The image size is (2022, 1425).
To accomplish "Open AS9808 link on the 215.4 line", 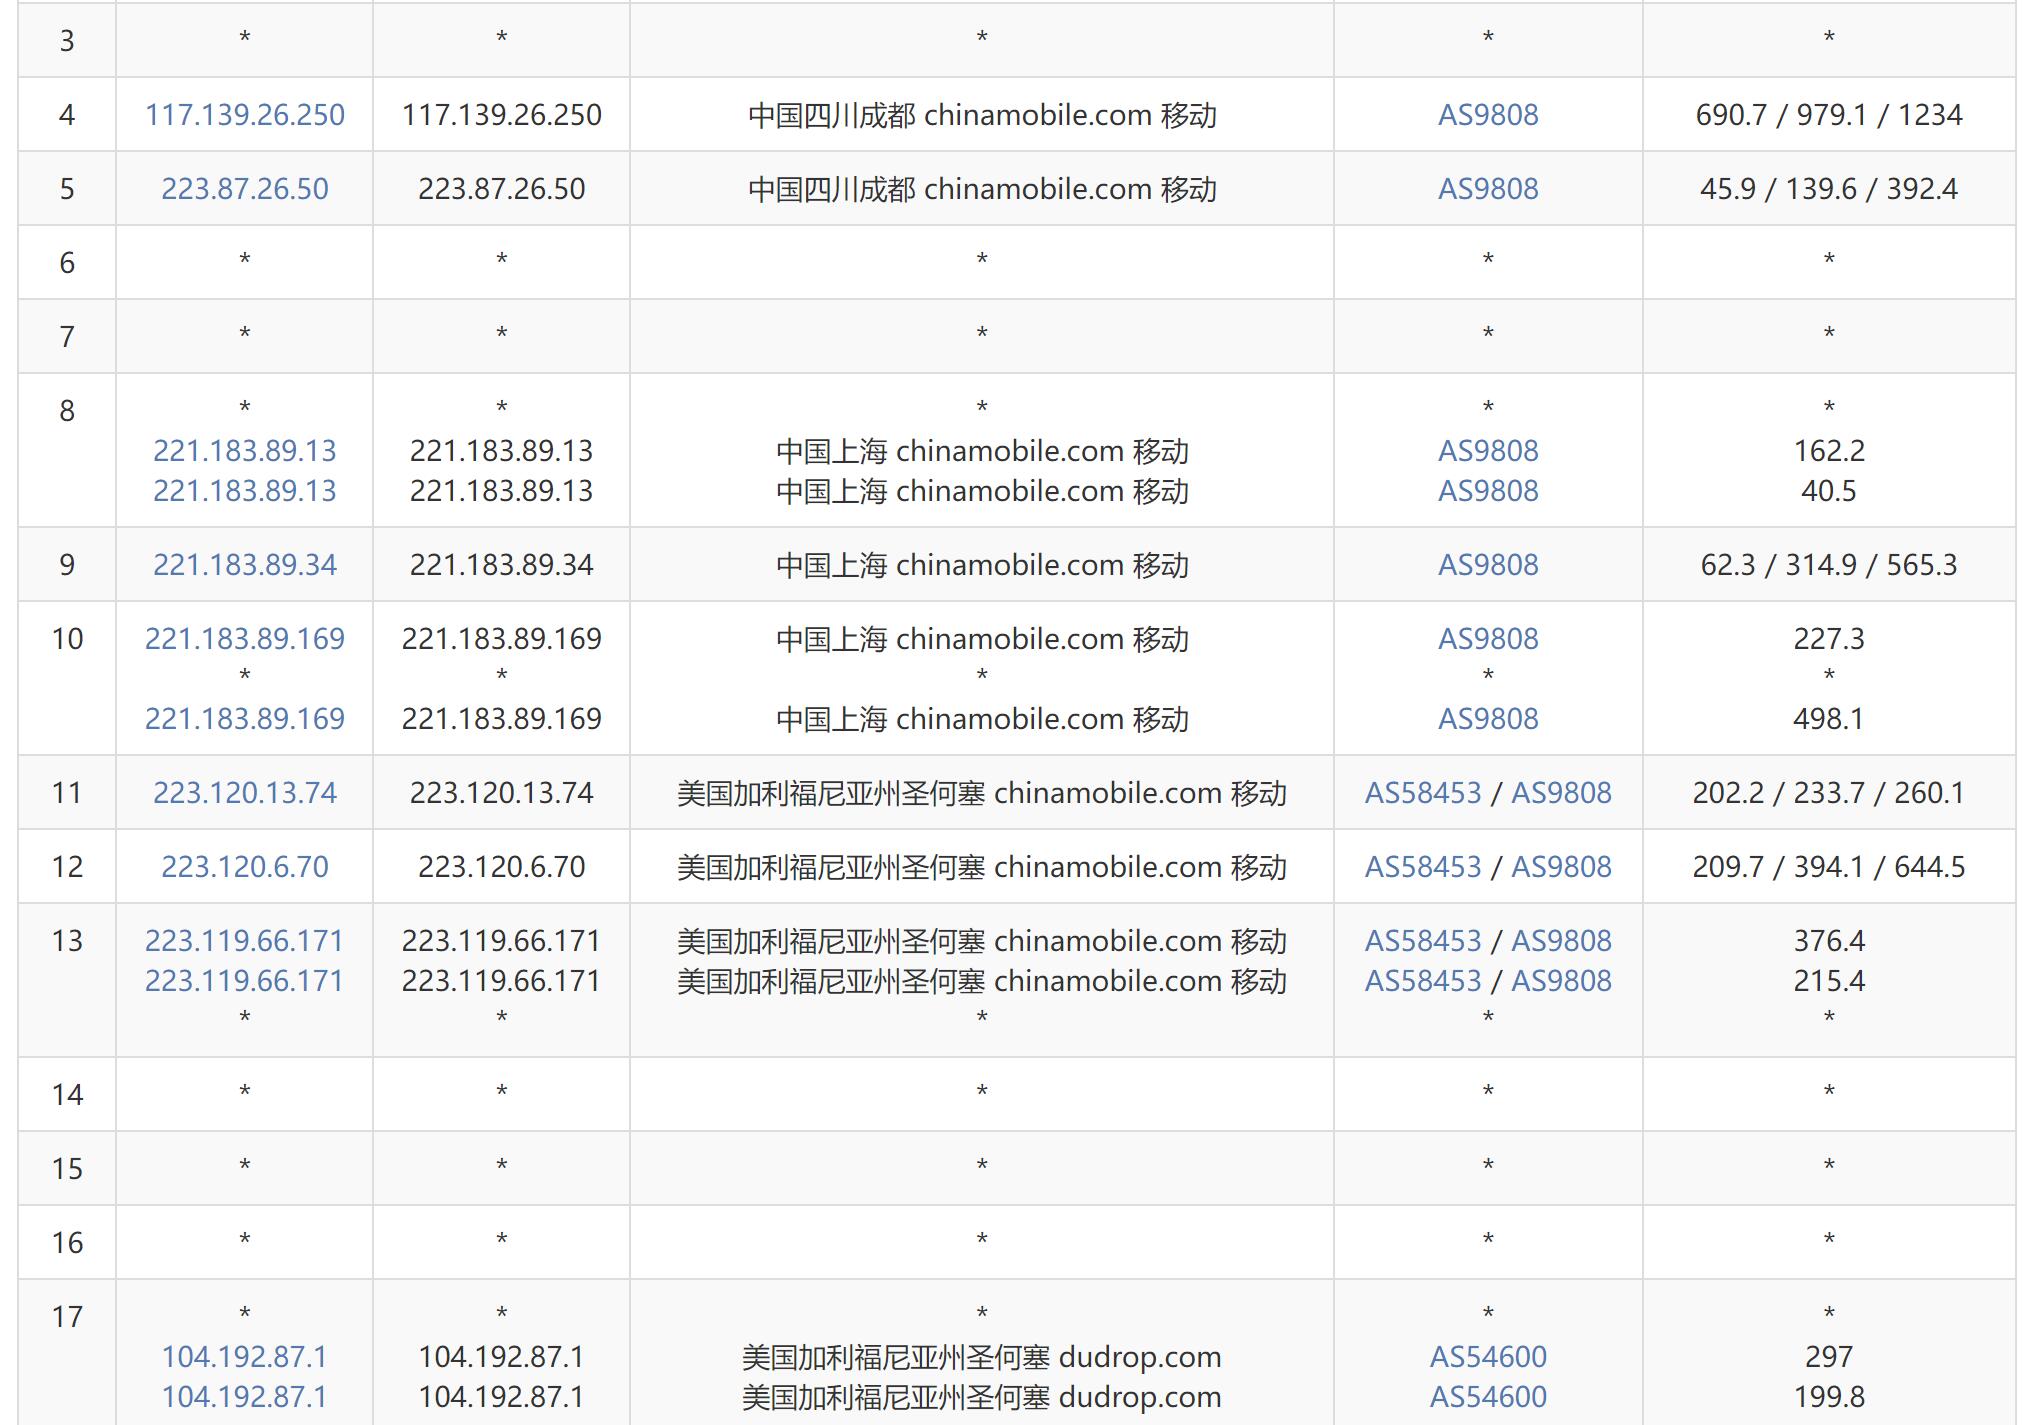I will pyautogui.click(x=1561, y=981).
